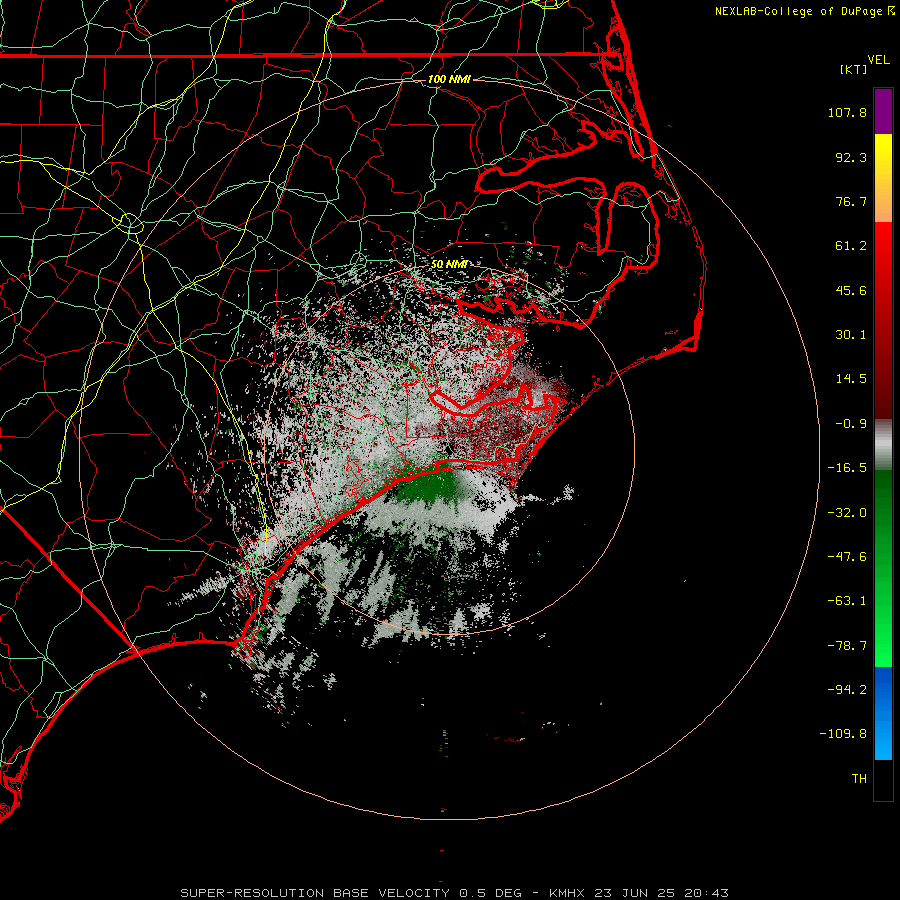900x900 pixels.
Task: Click the [KT] units label
Action: click(854, 69)
